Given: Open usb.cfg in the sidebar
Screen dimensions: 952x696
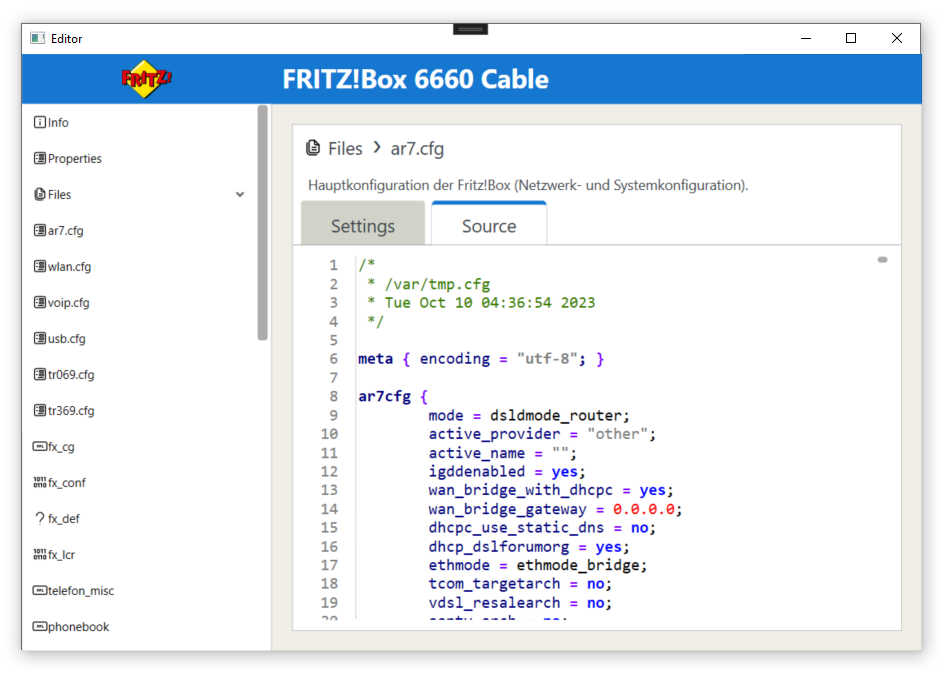Looking at the screenshot, I should 67,338.
